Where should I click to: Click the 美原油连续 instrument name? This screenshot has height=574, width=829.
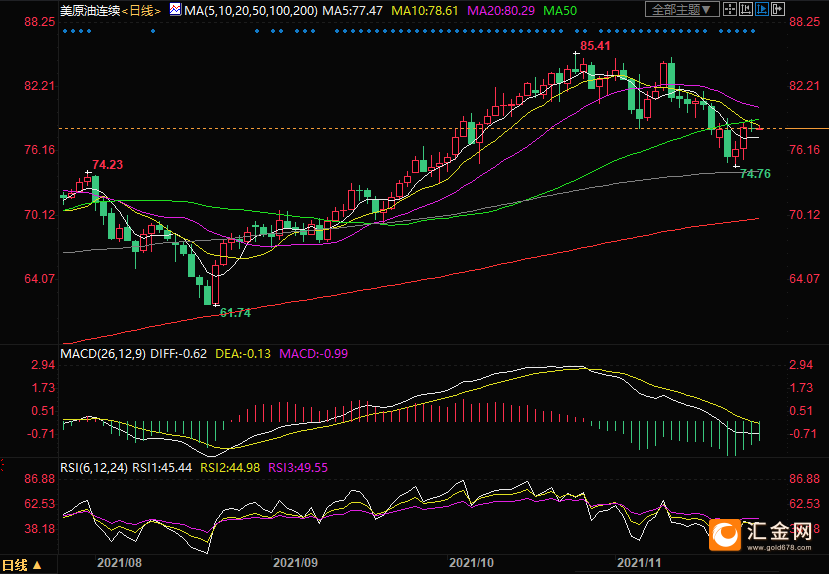click(x=90, y=11)
